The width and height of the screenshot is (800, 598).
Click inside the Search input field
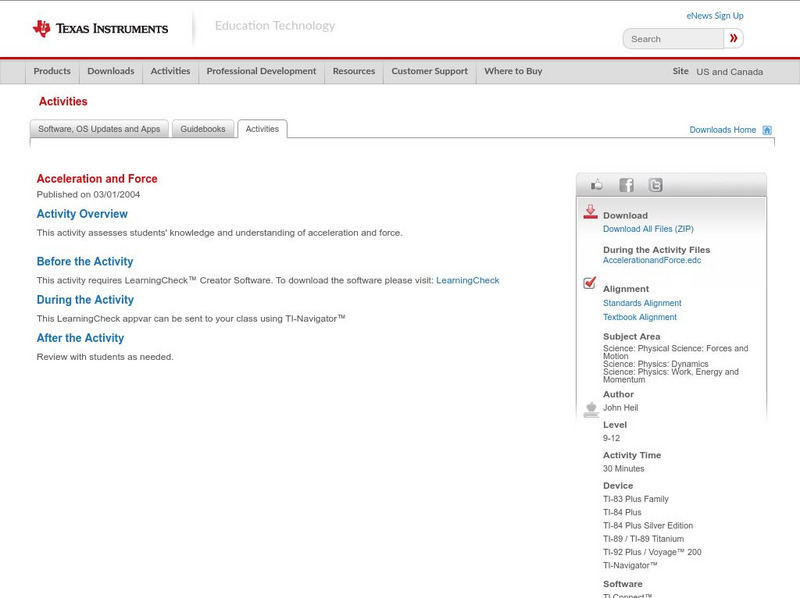click(x=672, y=38)
